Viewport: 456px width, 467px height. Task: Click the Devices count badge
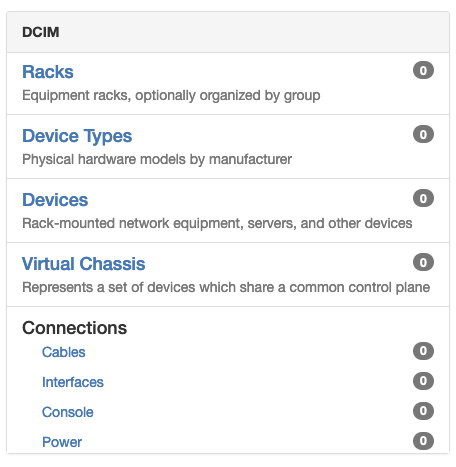[x=423, y=198]
